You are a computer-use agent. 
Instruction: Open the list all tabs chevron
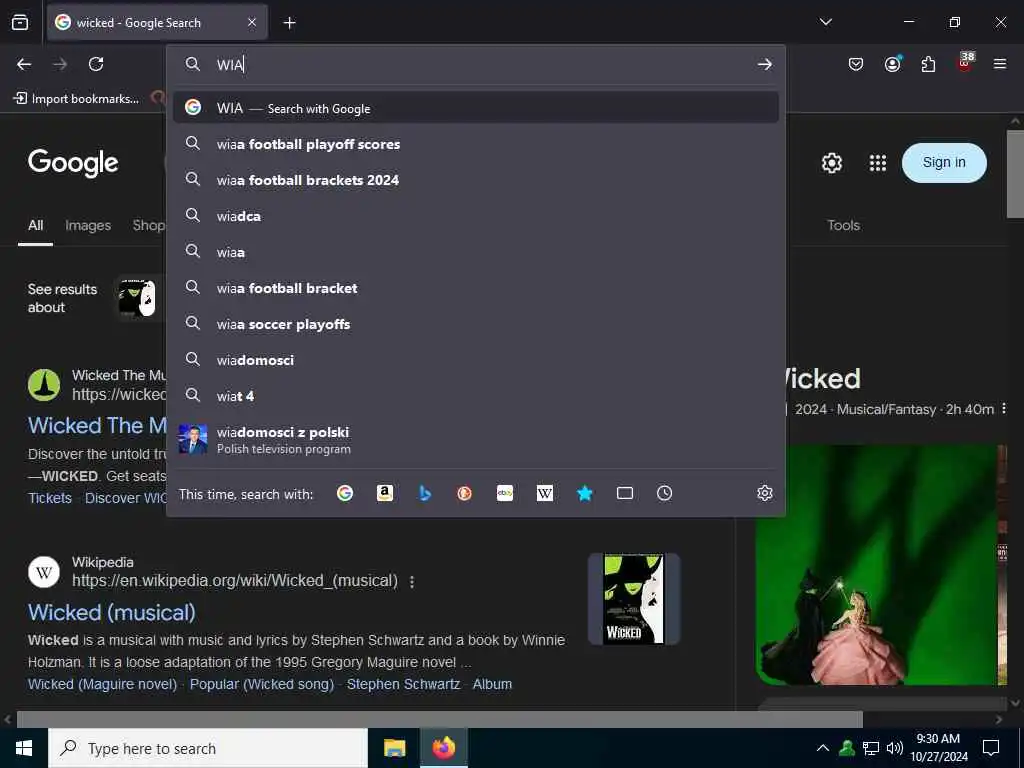(x=825, y=22)
